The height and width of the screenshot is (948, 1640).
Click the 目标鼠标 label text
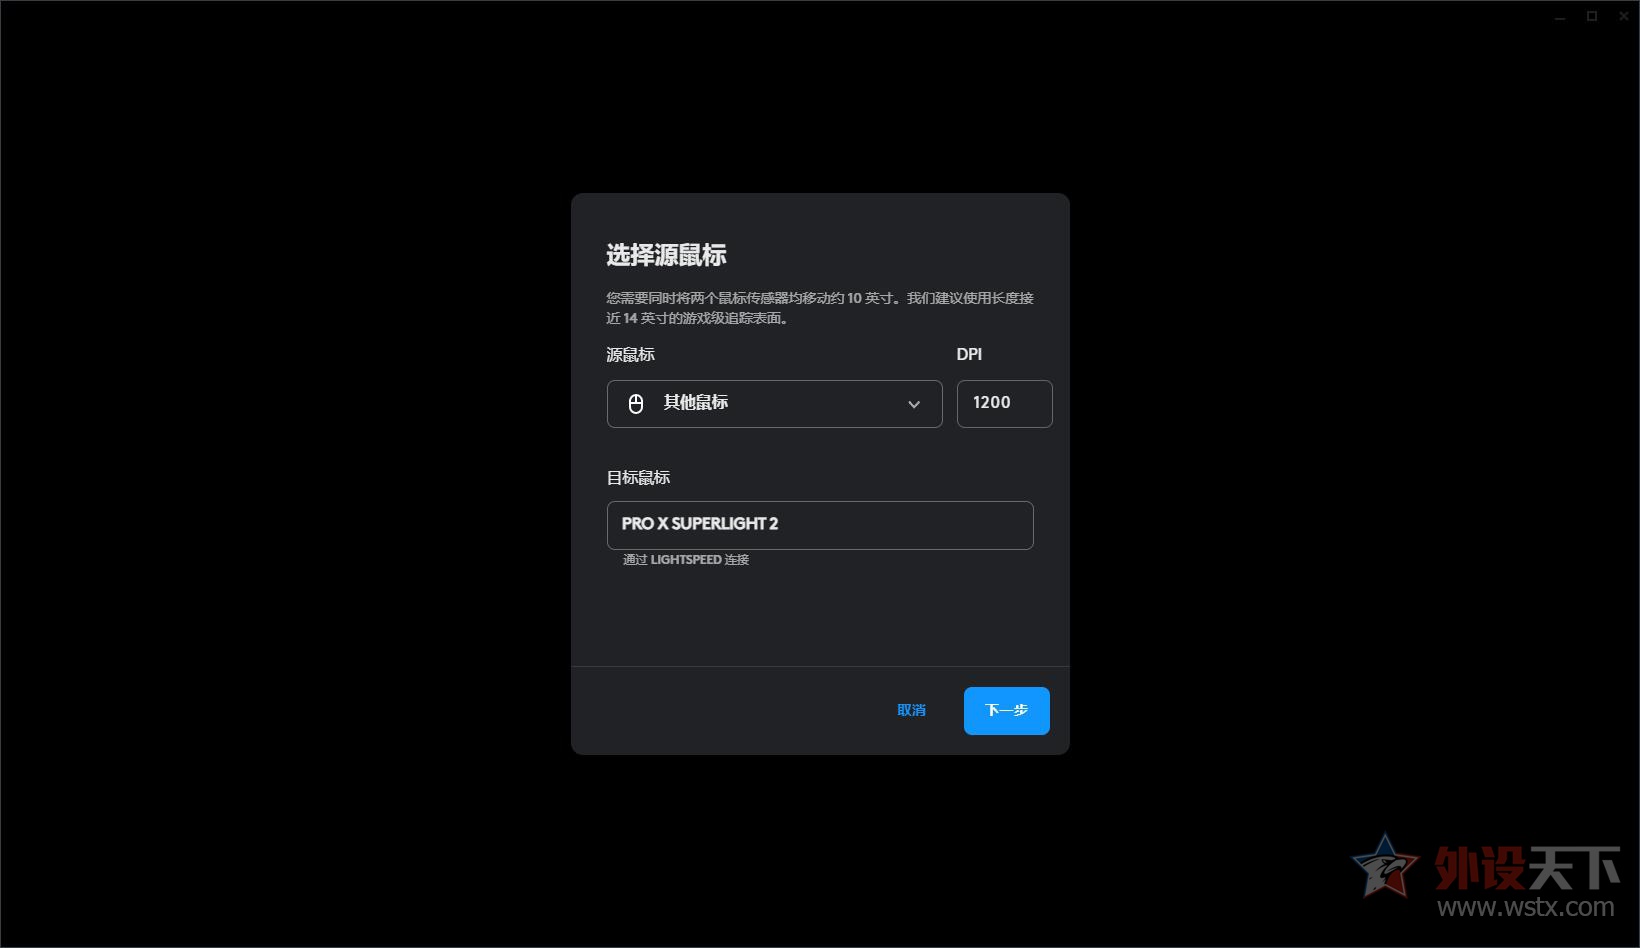[x=638, y=478]
